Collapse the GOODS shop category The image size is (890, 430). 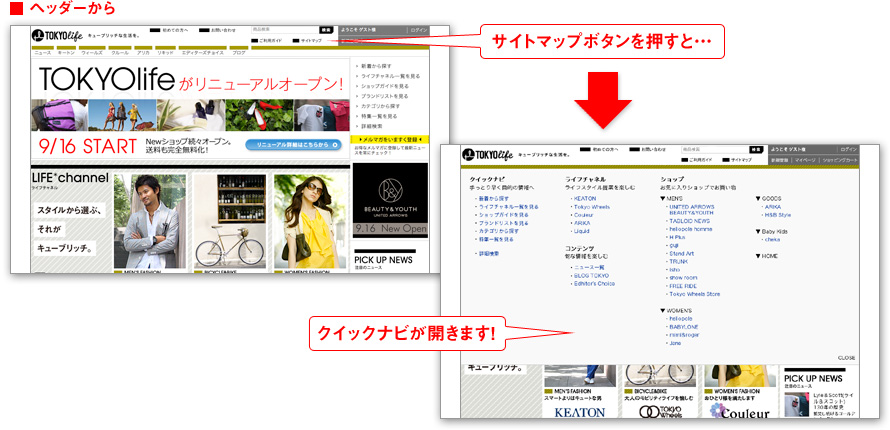tap(770, 198)
